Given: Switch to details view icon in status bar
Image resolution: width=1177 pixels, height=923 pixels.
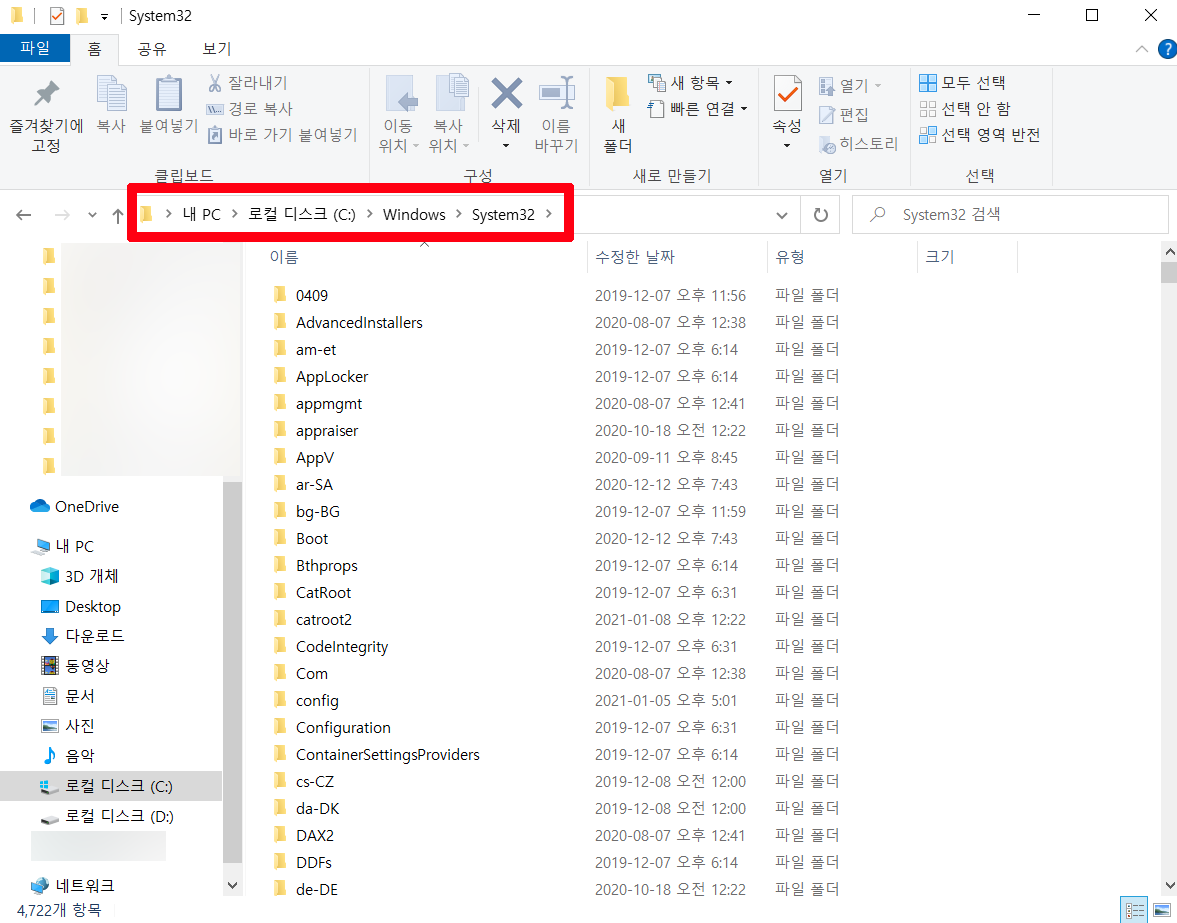Looking at the screenshot, I should (1133, 910).
